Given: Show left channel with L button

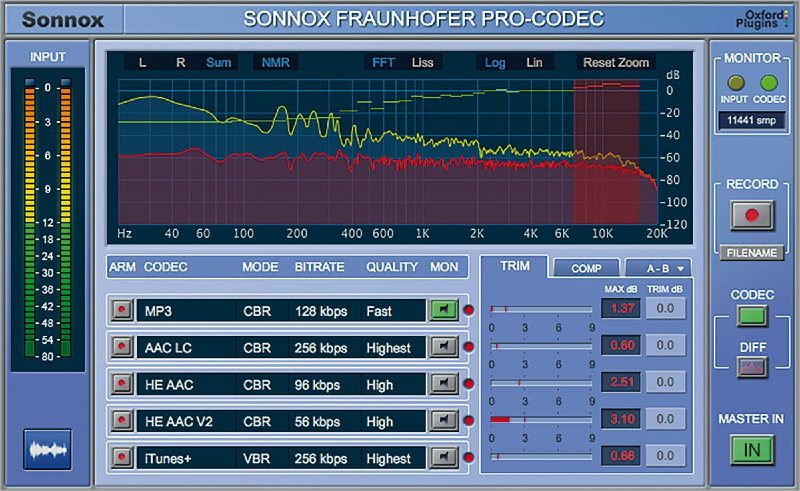Looking at the screenshot, I should pyautogui.click(x=142, y=62).
